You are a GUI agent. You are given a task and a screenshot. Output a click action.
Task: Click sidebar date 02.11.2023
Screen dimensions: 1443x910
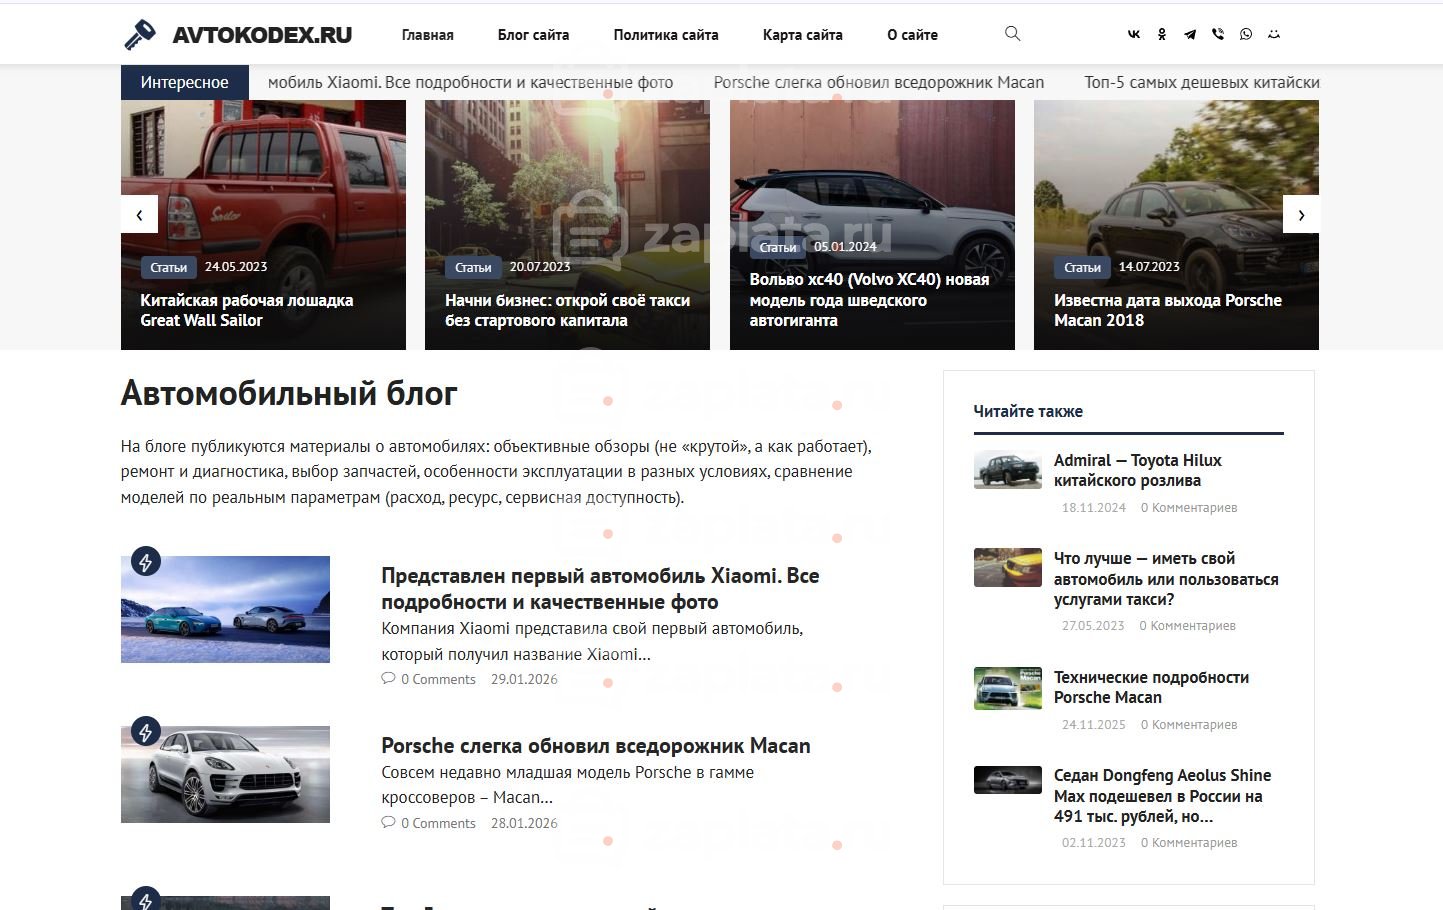(1094, 843)
